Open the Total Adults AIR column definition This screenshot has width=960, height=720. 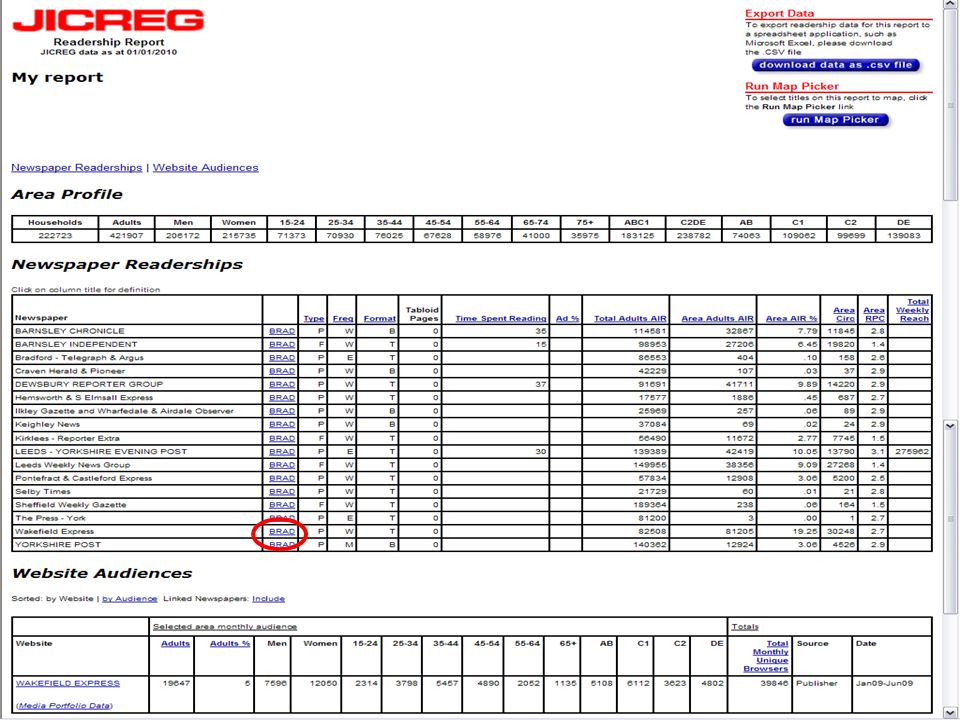pyautogui.click(x=630, y=318)
